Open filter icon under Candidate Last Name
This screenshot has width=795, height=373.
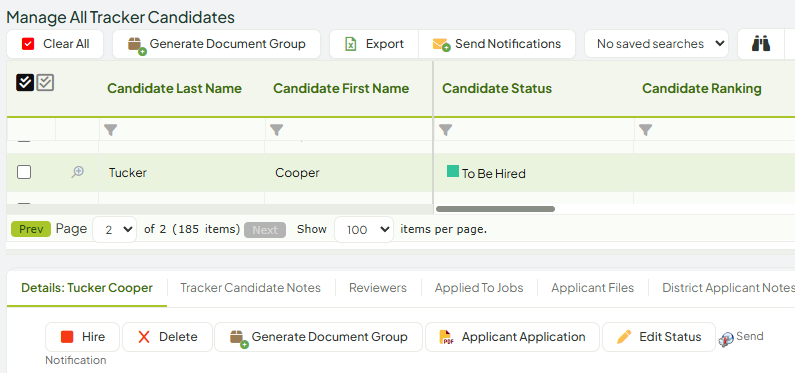coord(111,130)
